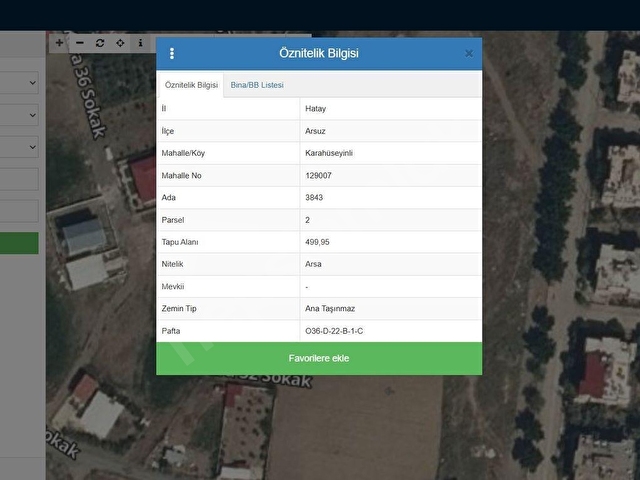Zoom out the map with minus icon
Screen dimensions: 640x480
pyautogui.click(x=80, y=43)
